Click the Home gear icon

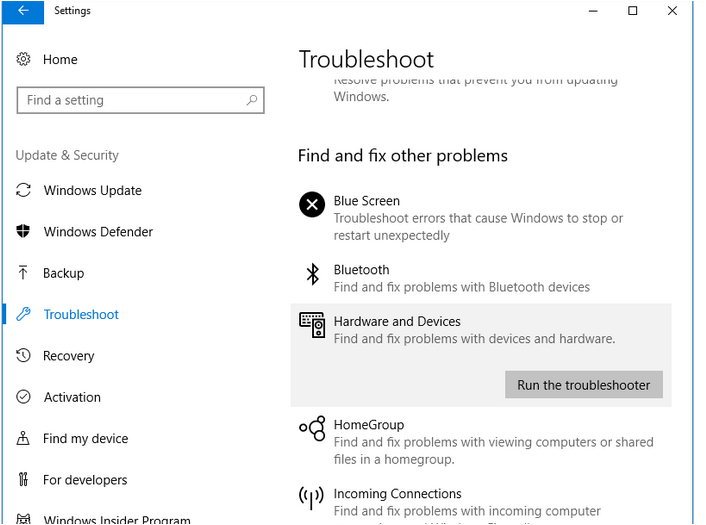24,60
